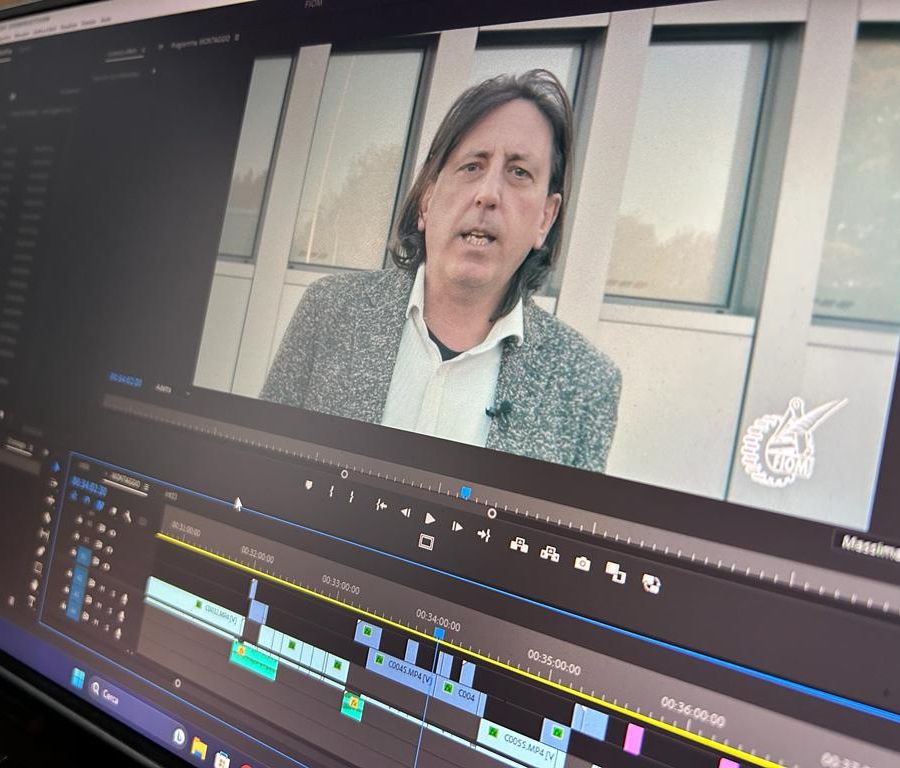Click right circle handle on Program monitor ruler
The height and width of the screenshot is (768, 900).
tap(492, 513)
